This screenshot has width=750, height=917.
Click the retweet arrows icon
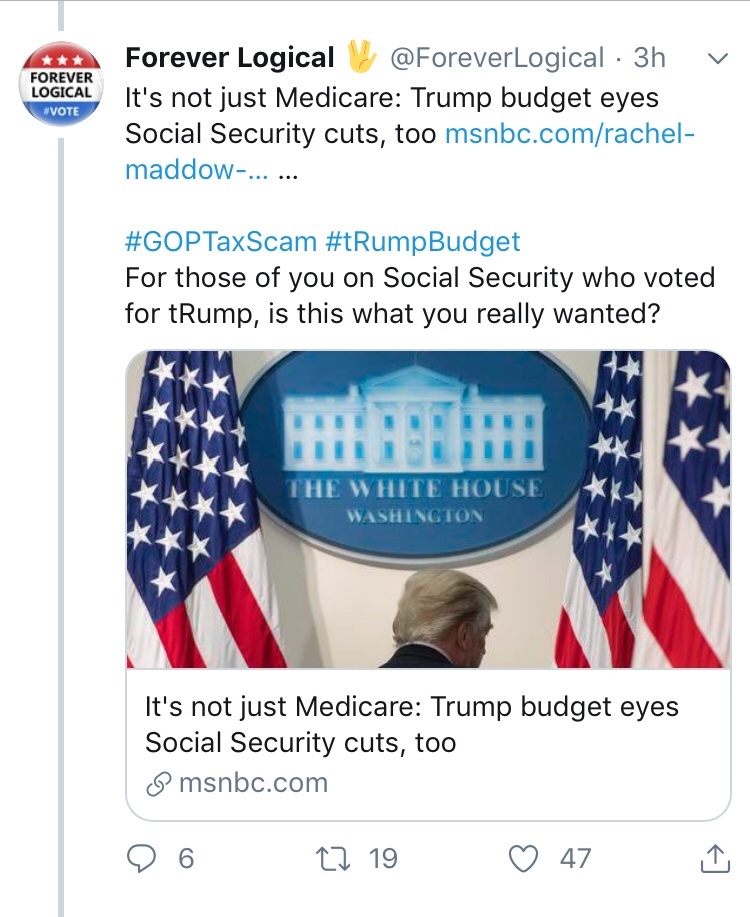pos(330,858)
